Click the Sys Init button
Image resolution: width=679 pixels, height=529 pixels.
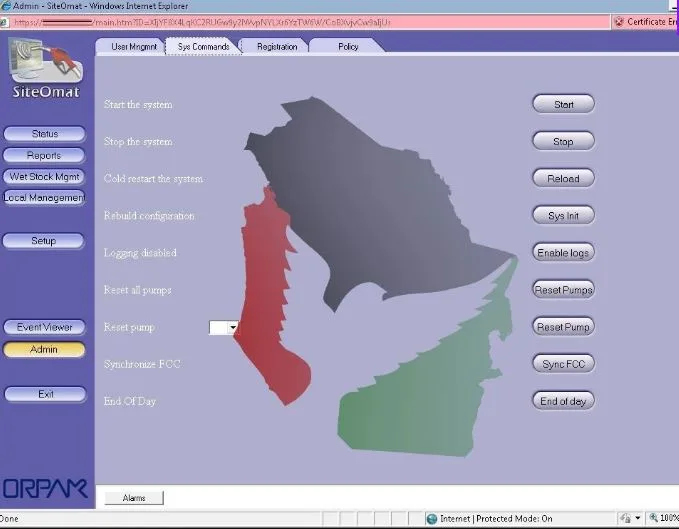click(563, 215)
